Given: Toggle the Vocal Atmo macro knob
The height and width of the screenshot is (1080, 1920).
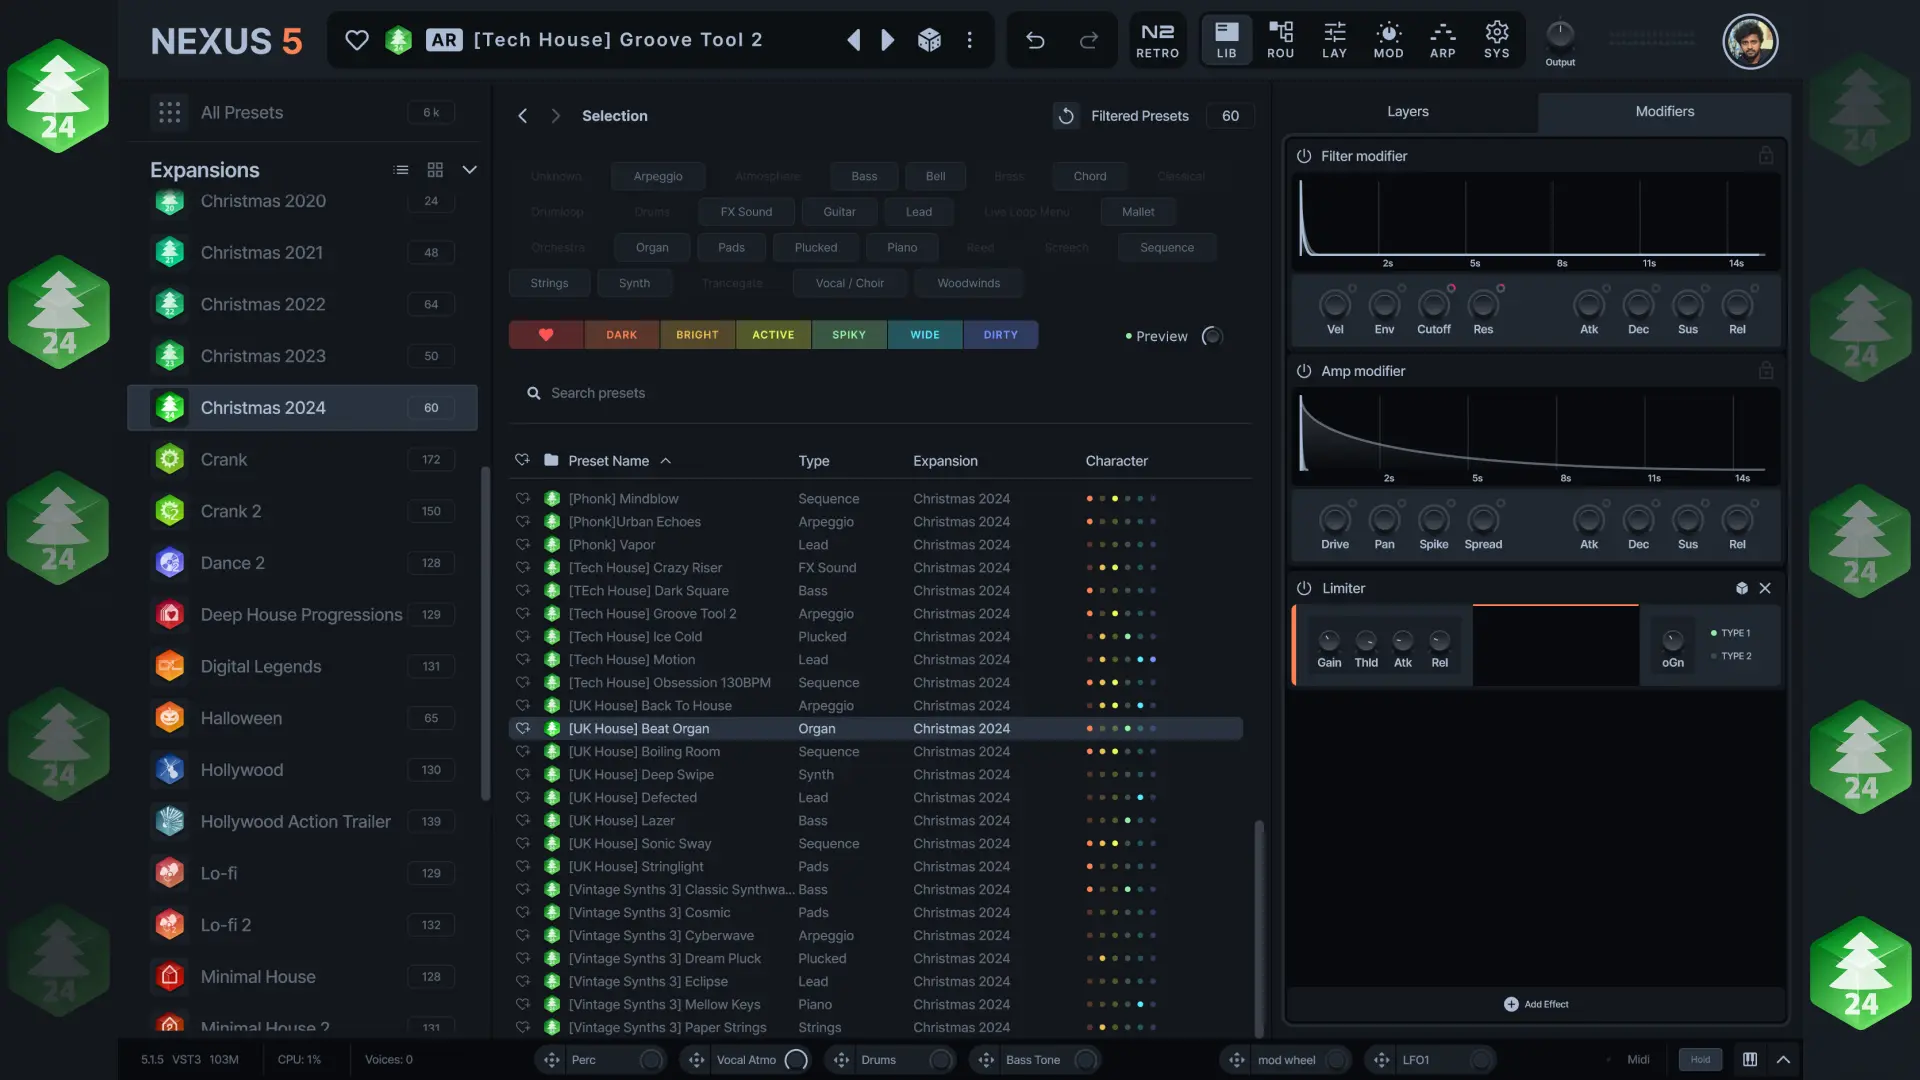Looking at the screenshot, I should pos(796,1060).
